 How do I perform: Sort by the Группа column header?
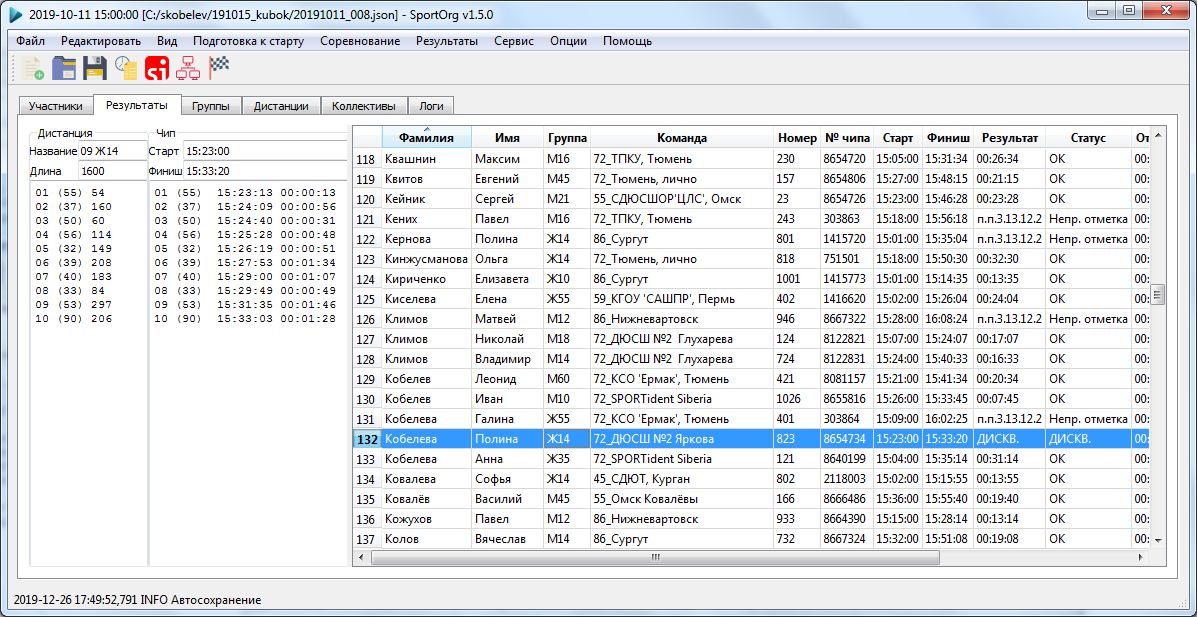tap(566, 138)
